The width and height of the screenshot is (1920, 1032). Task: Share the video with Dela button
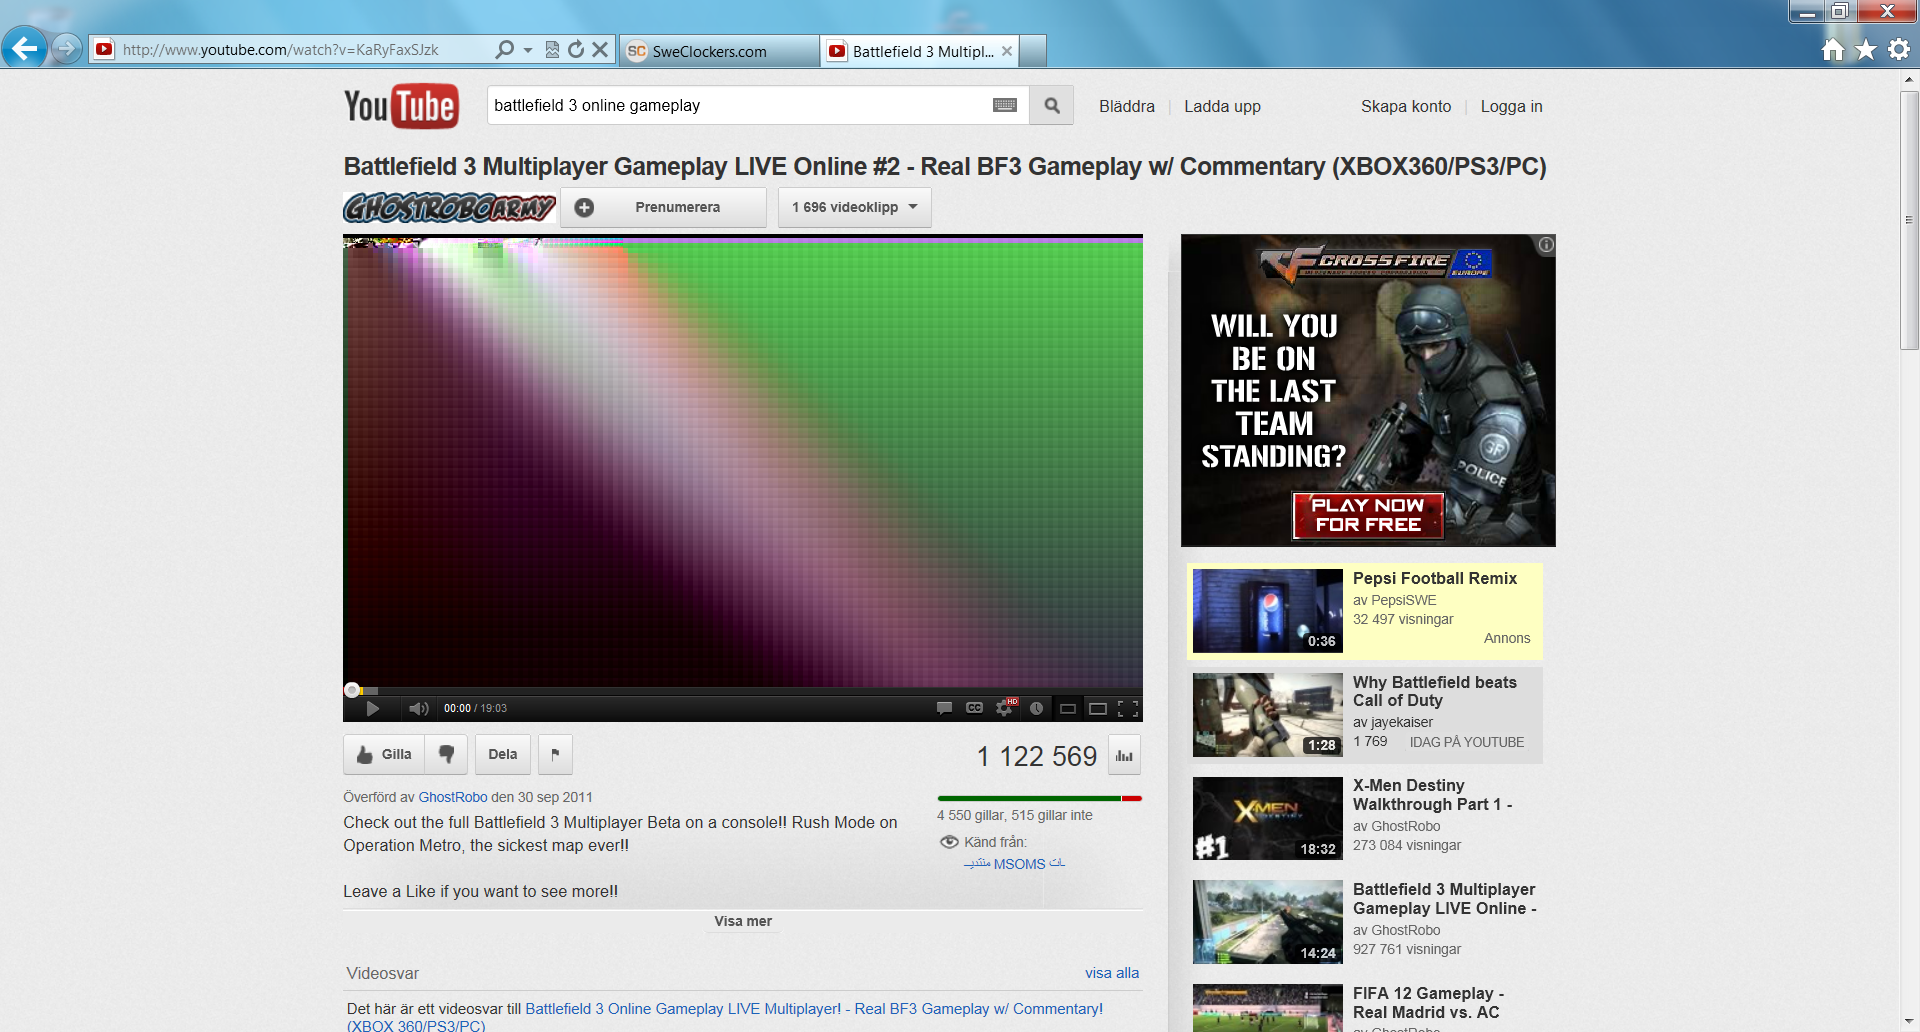(503, 755)
